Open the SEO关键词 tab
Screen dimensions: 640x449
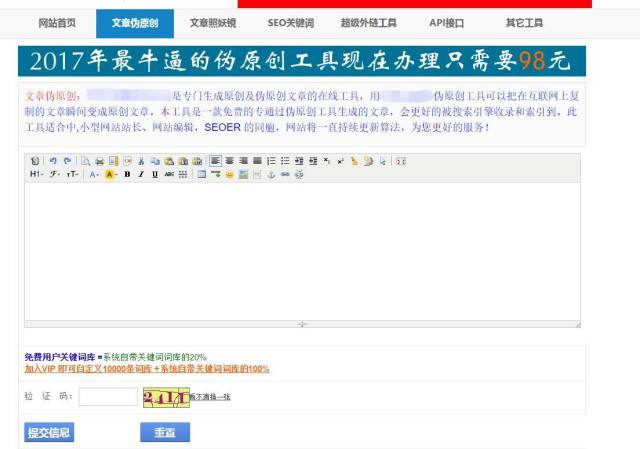point(291,23)
